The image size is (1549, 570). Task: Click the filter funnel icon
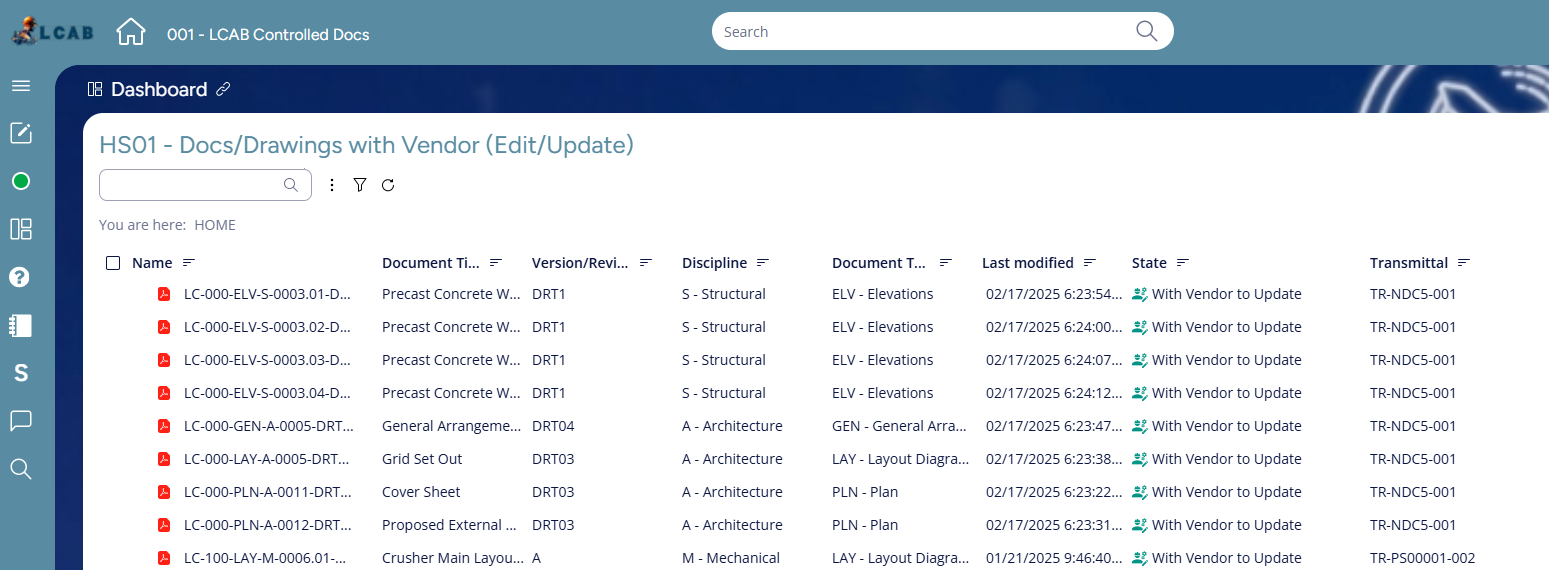point(360,185)
